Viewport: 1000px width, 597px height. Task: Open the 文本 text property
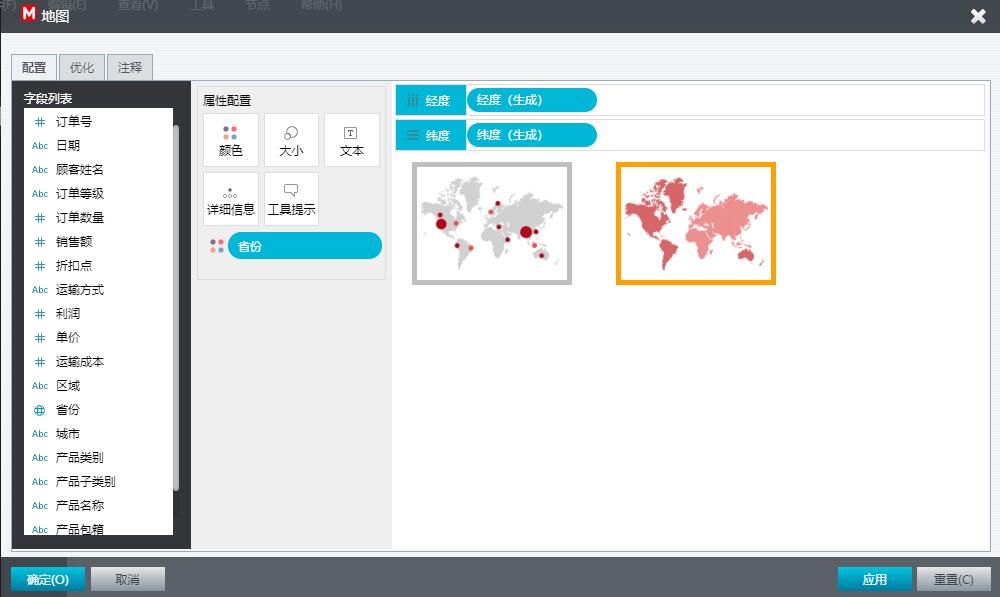click(x=352, y=140)
